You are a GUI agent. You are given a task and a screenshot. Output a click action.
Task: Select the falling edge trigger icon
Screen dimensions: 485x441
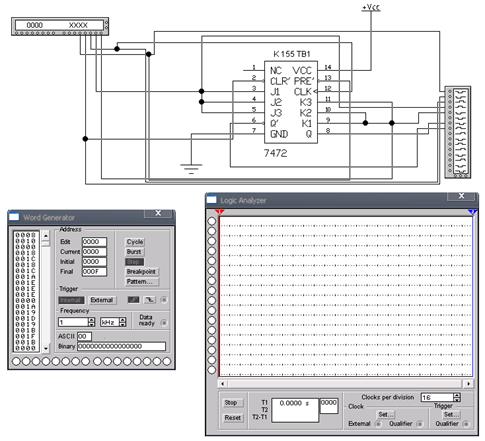[x=150, y=300]
